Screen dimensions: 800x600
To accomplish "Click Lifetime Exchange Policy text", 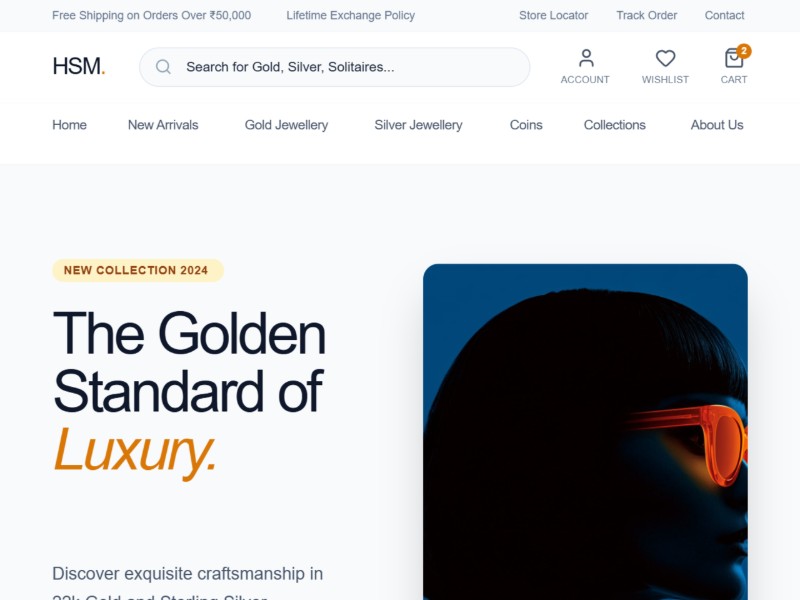I will click(x=351, y=15).
